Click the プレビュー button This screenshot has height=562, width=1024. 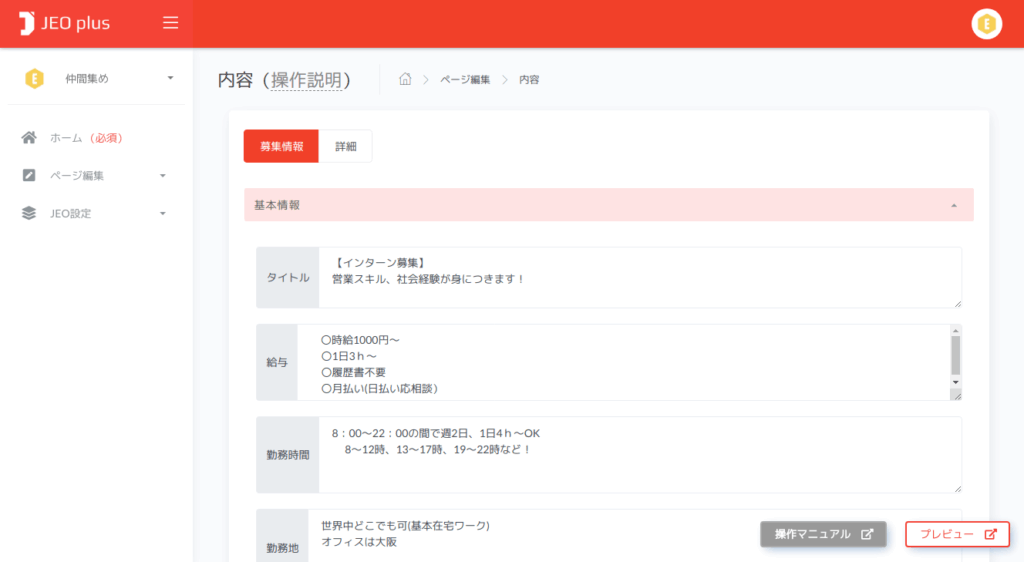click(957, 534)
